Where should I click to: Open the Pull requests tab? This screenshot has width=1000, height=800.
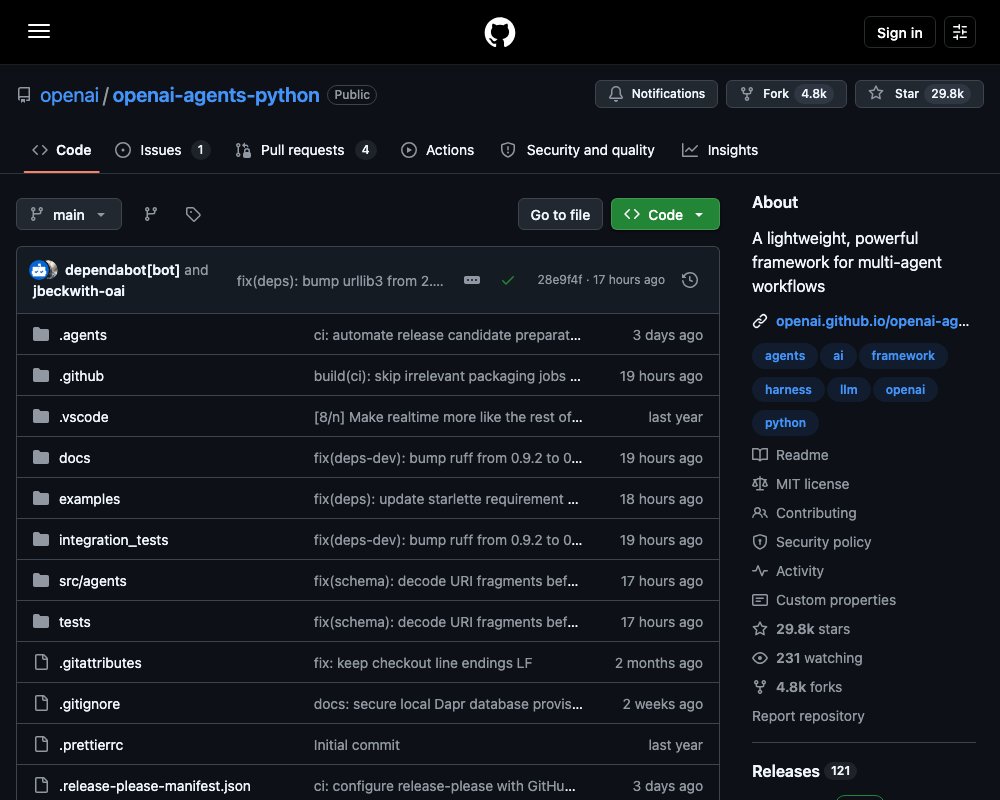click(x=305, y=151)
